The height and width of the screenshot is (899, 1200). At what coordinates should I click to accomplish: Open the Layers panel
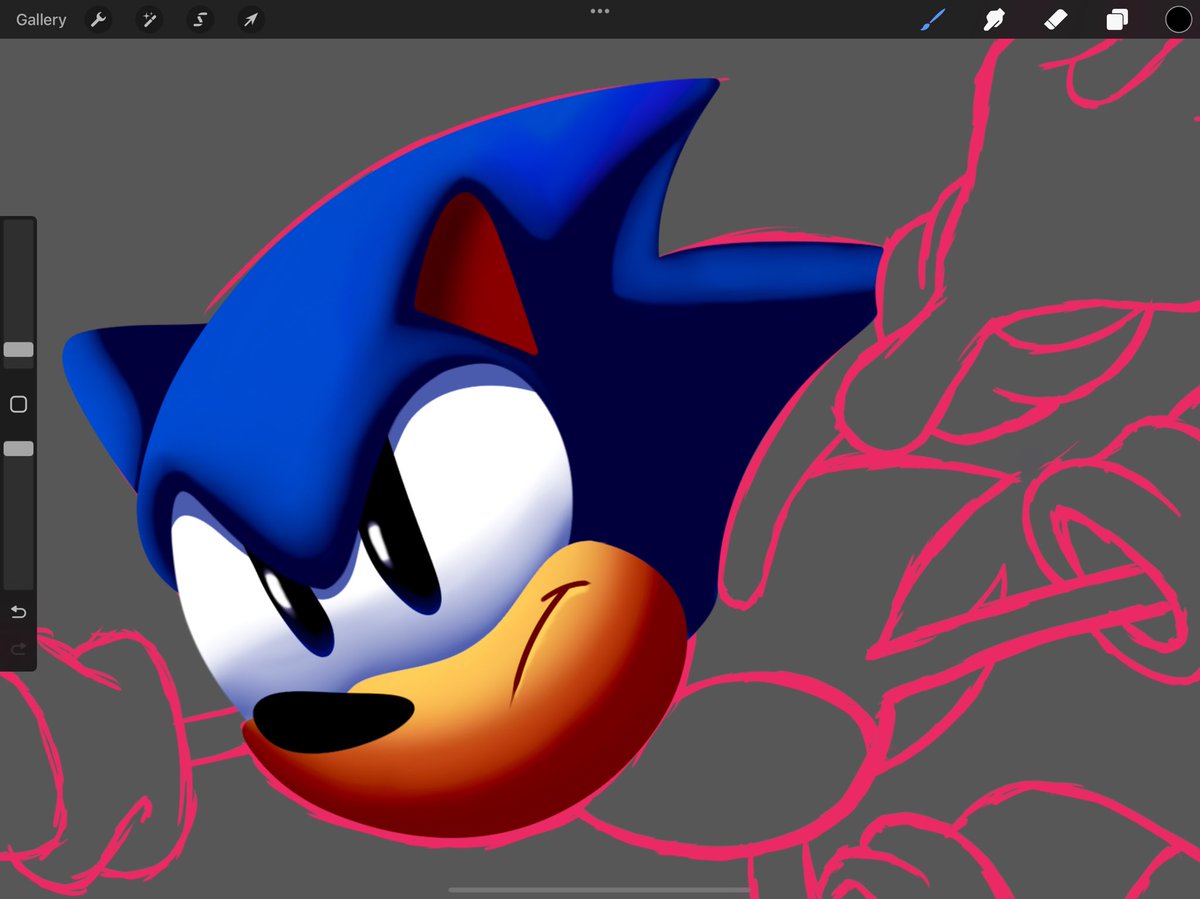(1117, 19)
